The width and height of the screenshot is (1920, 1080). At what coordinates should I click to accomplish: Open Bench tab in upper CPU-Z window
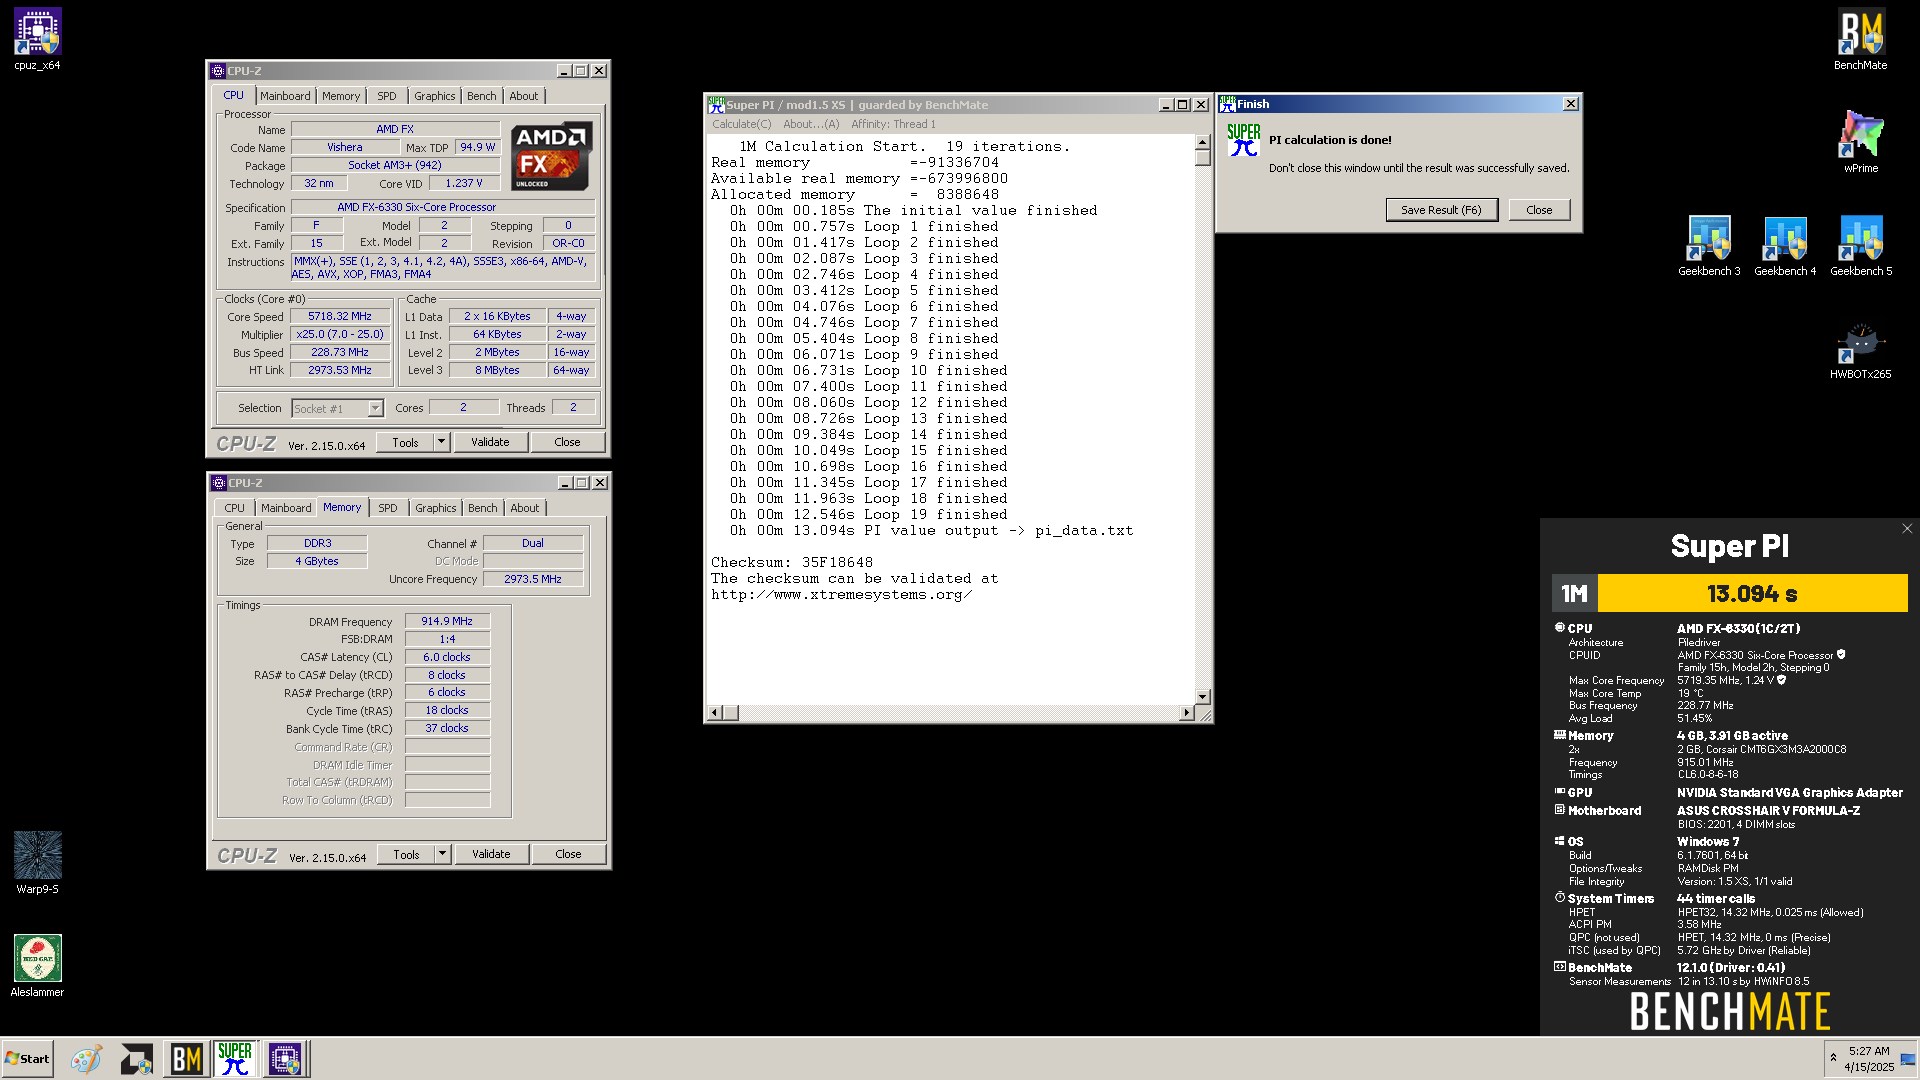[482, 96]
